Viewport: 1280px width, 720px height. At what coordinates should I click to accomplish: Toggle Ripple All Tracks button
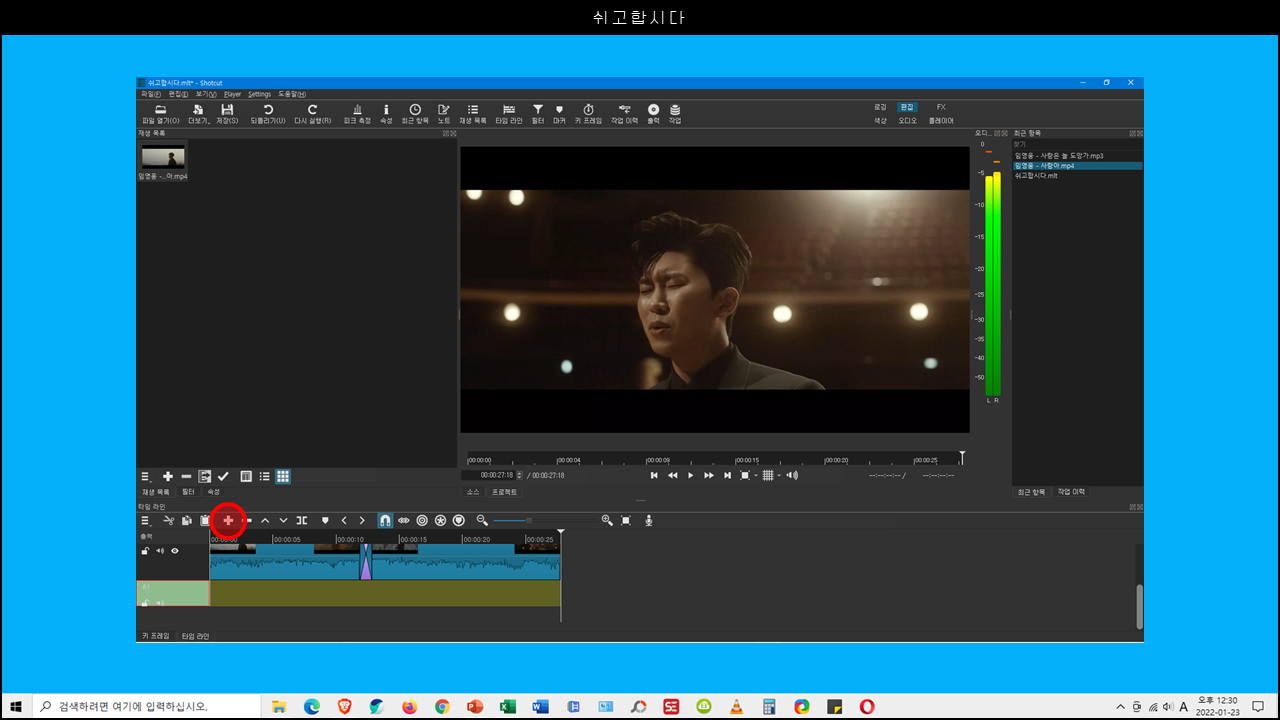tap(440, 520)
